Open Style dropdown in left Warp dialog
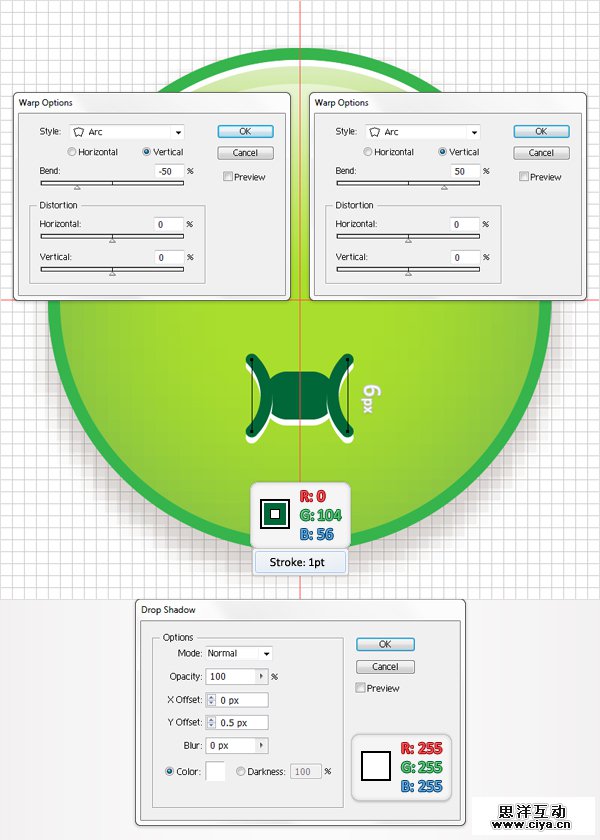Image resolution: width=600 pixels, height=840 pixels. tap(178, 132)
